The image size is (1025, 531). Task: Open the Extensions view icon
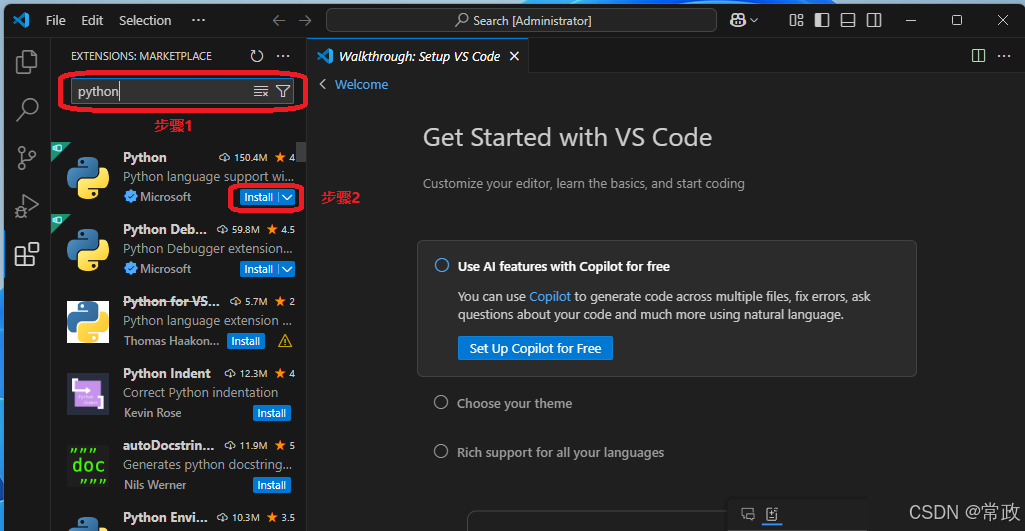point(27,254)
